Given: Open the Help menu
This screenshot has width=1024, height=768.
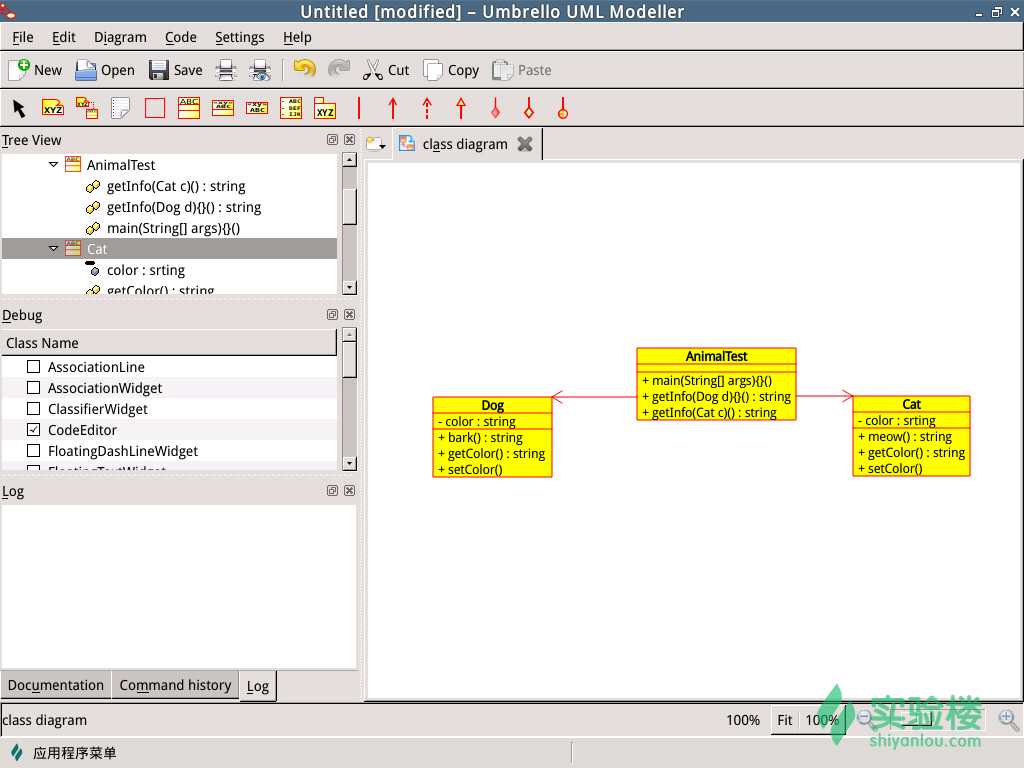Looking at the screenshot, I should pos(297,37).
